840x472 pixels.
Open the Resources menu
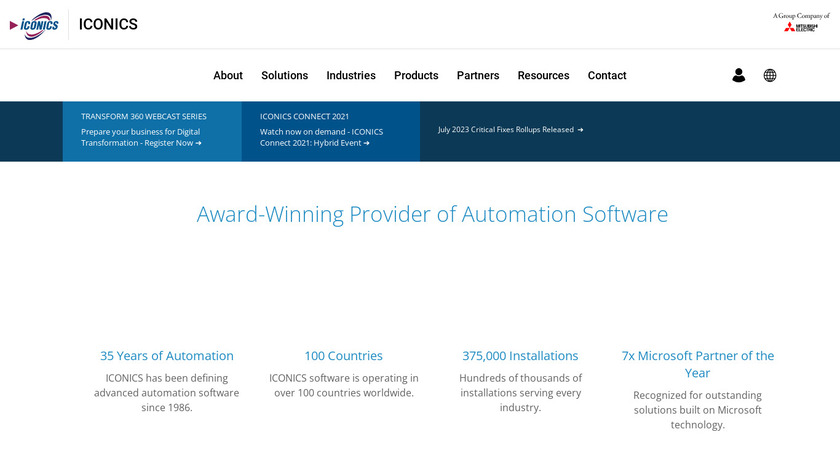click(x=543, y=75)
